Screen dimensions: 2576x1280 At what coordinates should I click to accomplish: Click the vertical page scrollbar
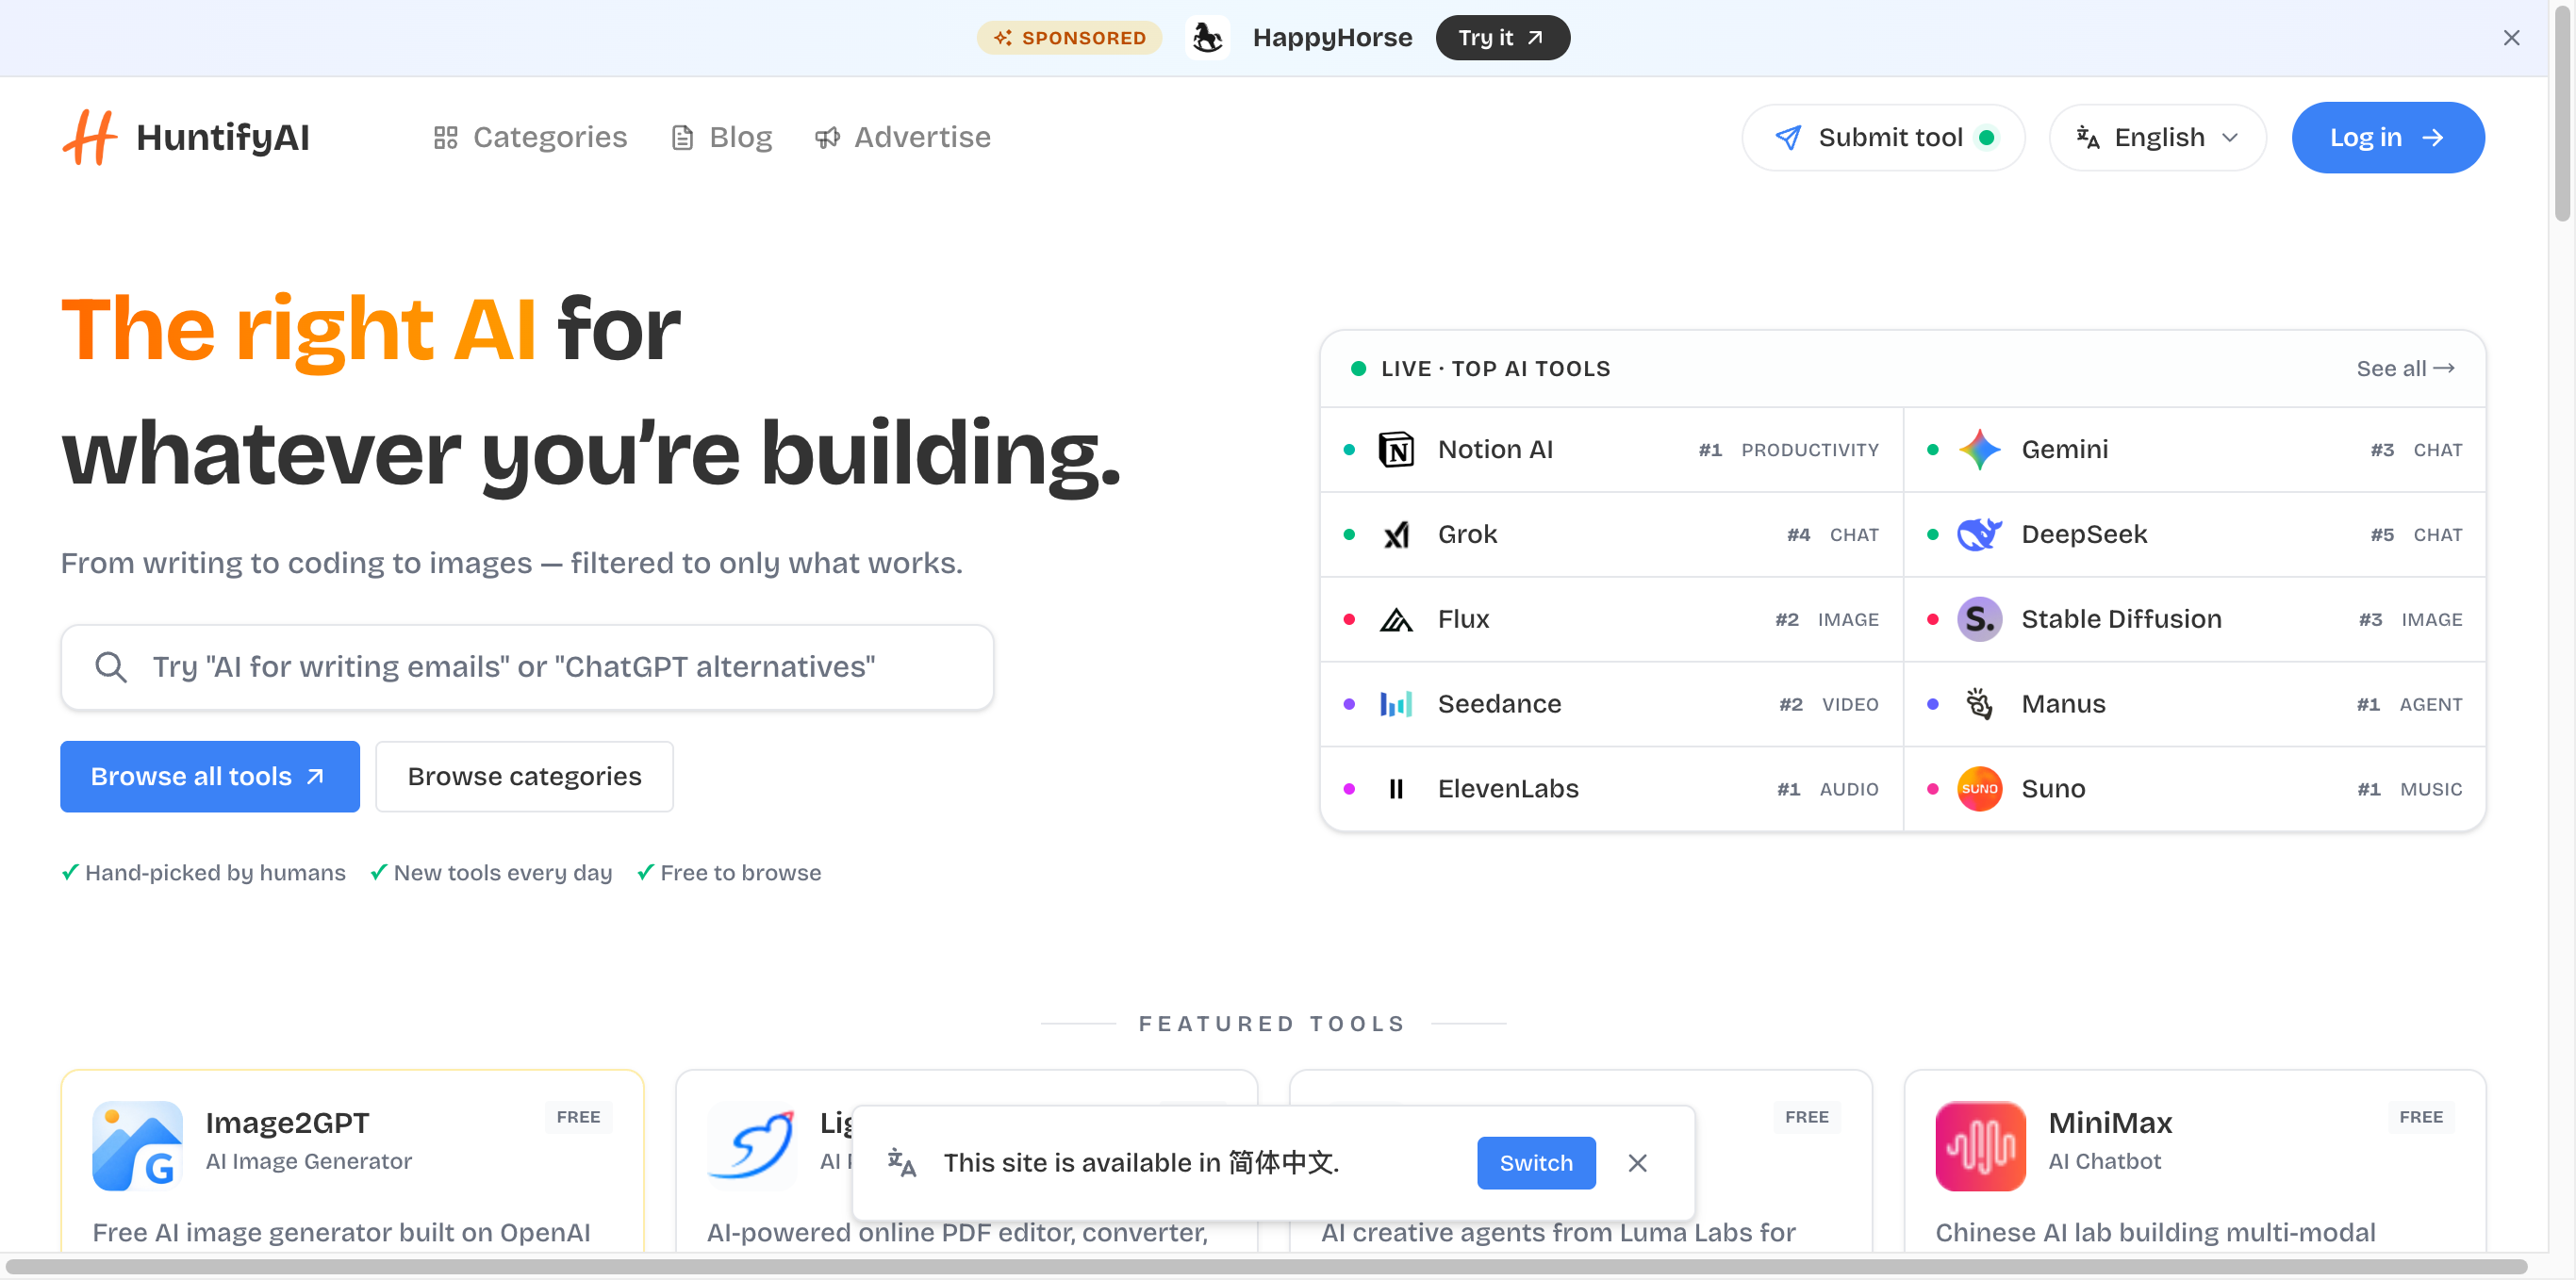click(2562, 115)
